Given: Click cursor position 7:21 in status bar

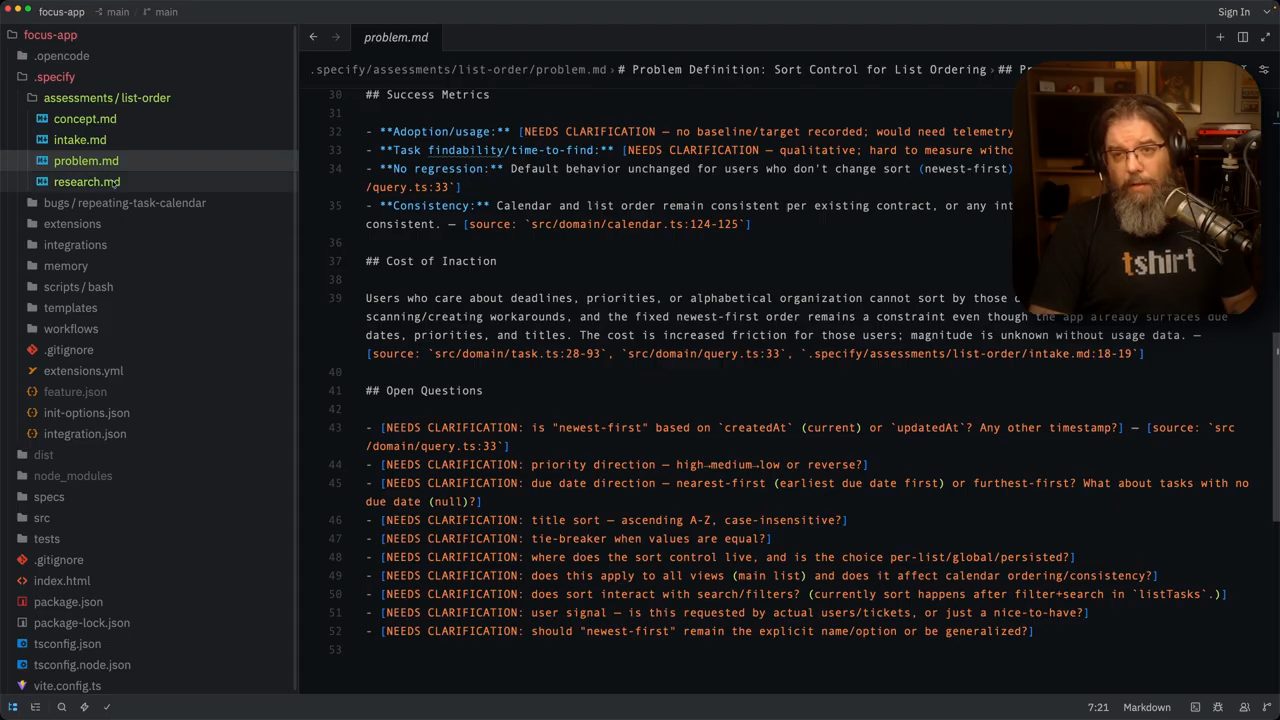Looking at the screenshot, I should pos(1098,707).
